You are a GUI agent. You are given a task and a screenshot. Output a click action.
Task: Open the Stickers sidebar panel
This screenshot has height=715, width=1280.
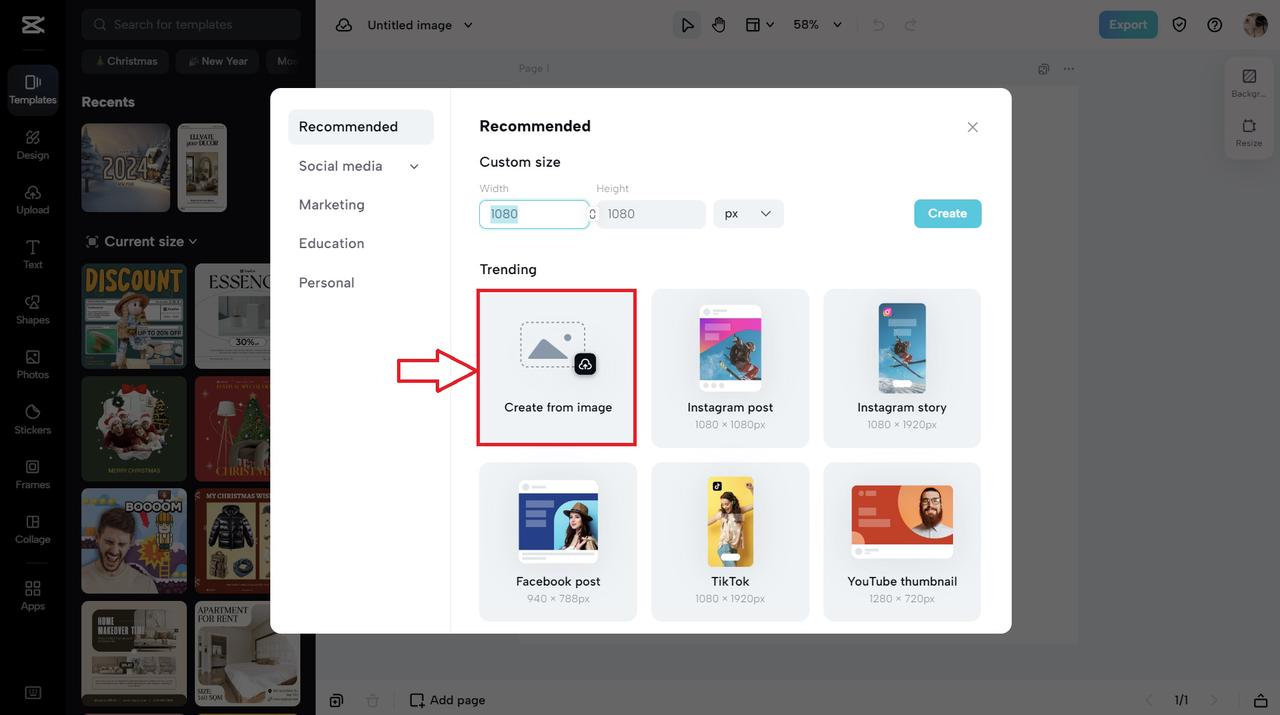pyautogui.click(x=33, y=419)
